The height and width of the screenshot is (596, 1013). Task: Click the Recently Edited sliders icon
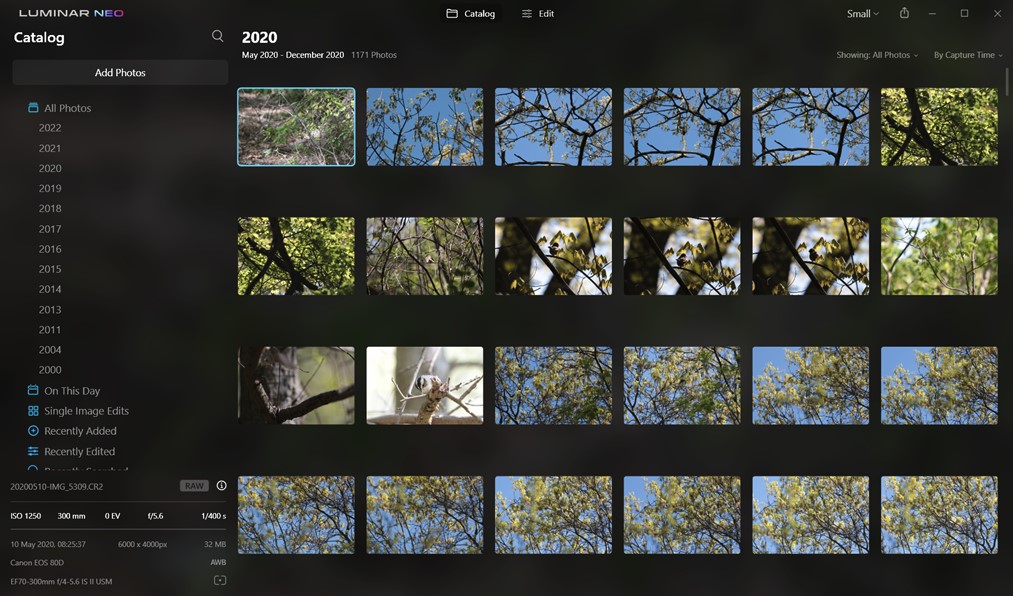click(33, 452)
